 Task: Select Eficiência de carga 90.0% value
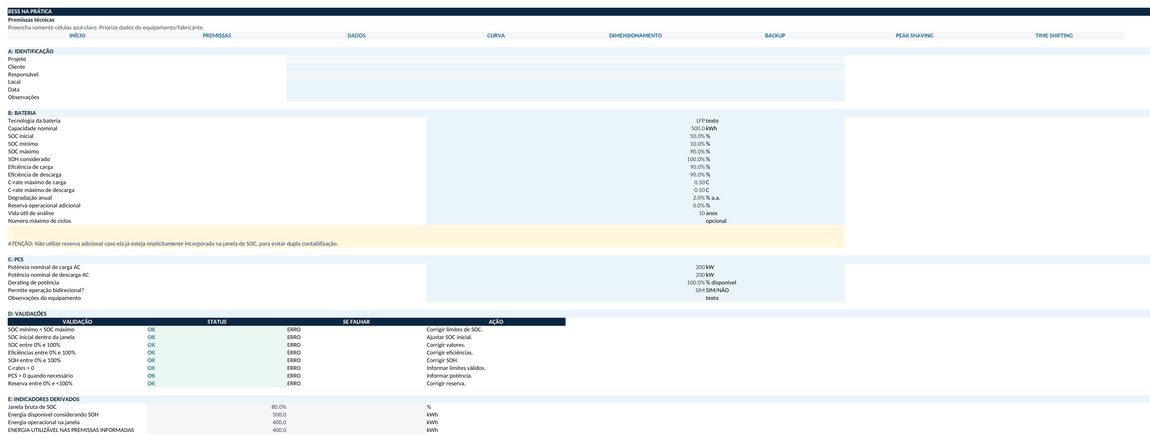[x=697, y=167]
